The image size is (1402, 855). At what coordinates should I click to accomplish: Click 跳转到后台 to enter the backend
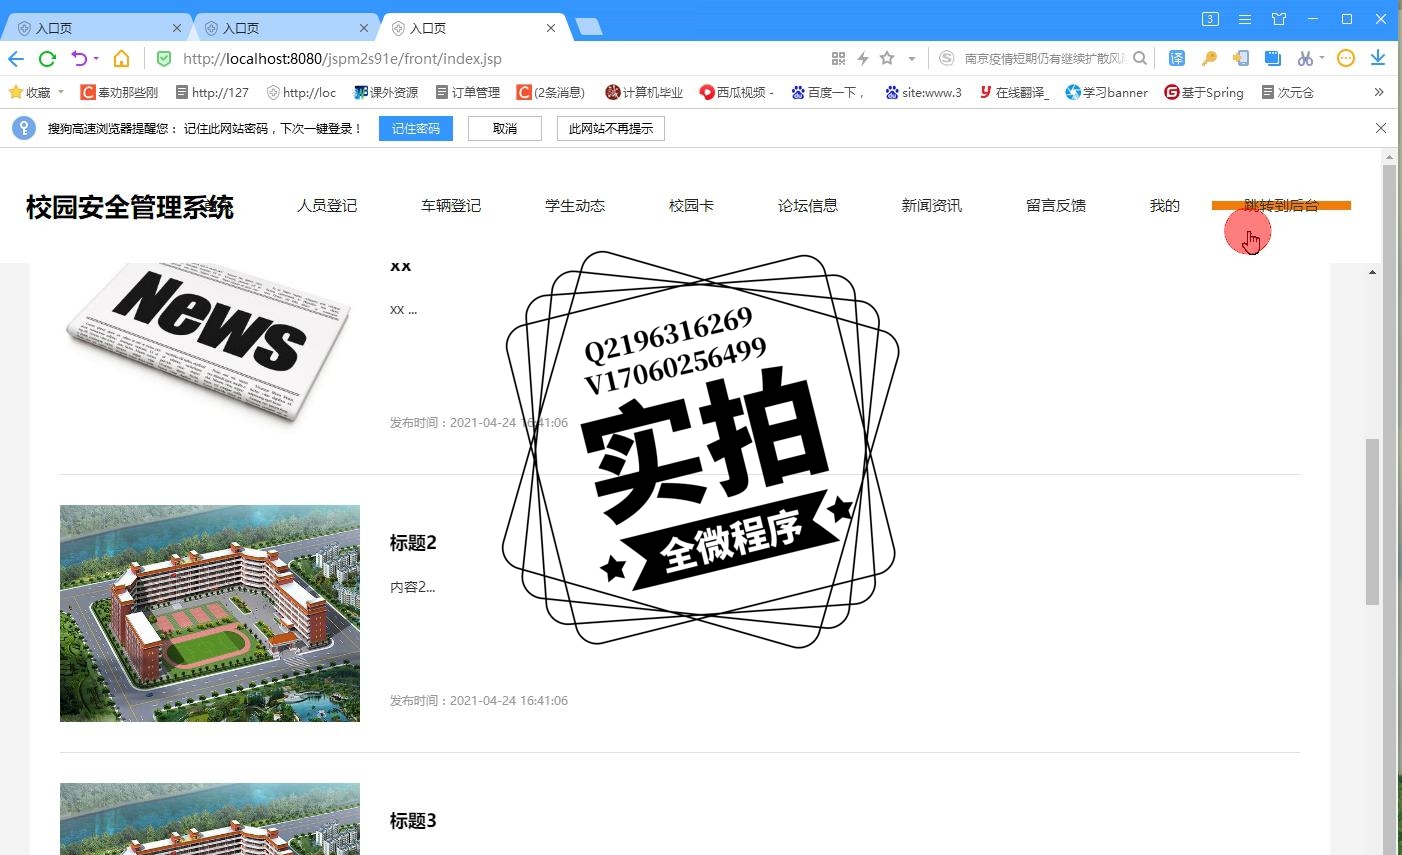click(x=1281, y=205)
